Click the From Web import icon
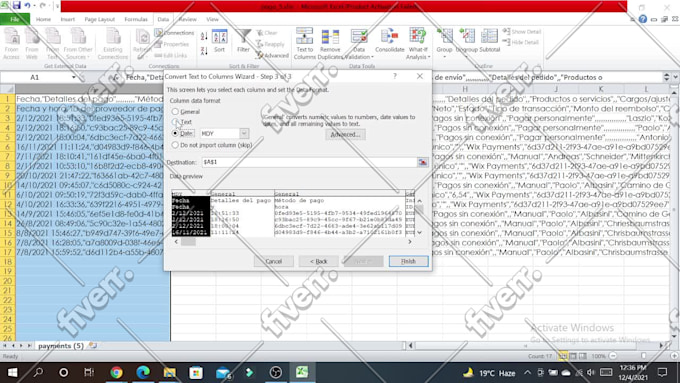Viewport: 680px width, 383px height. pos(32,43)
